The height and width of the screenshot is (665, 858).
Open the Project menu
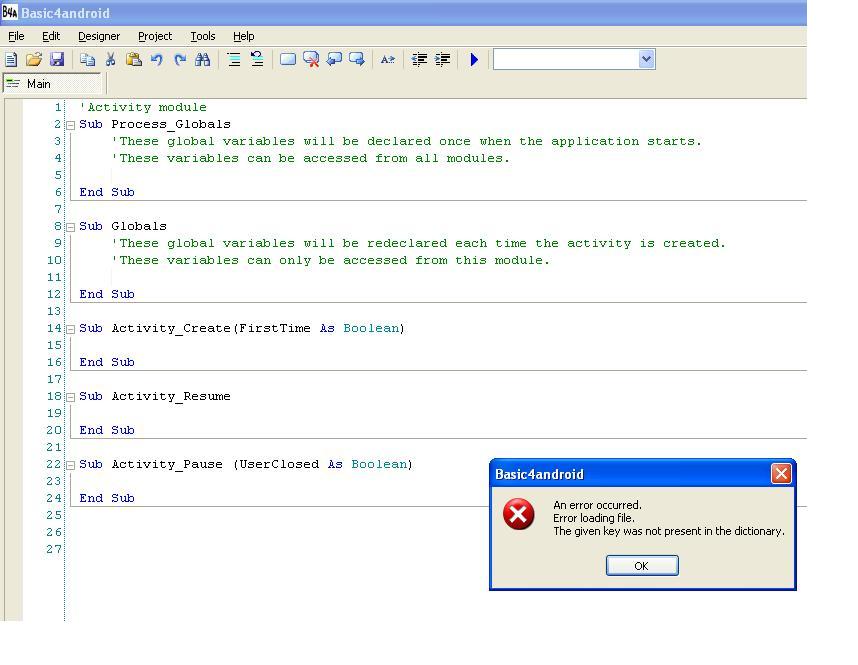coord(155,36)
